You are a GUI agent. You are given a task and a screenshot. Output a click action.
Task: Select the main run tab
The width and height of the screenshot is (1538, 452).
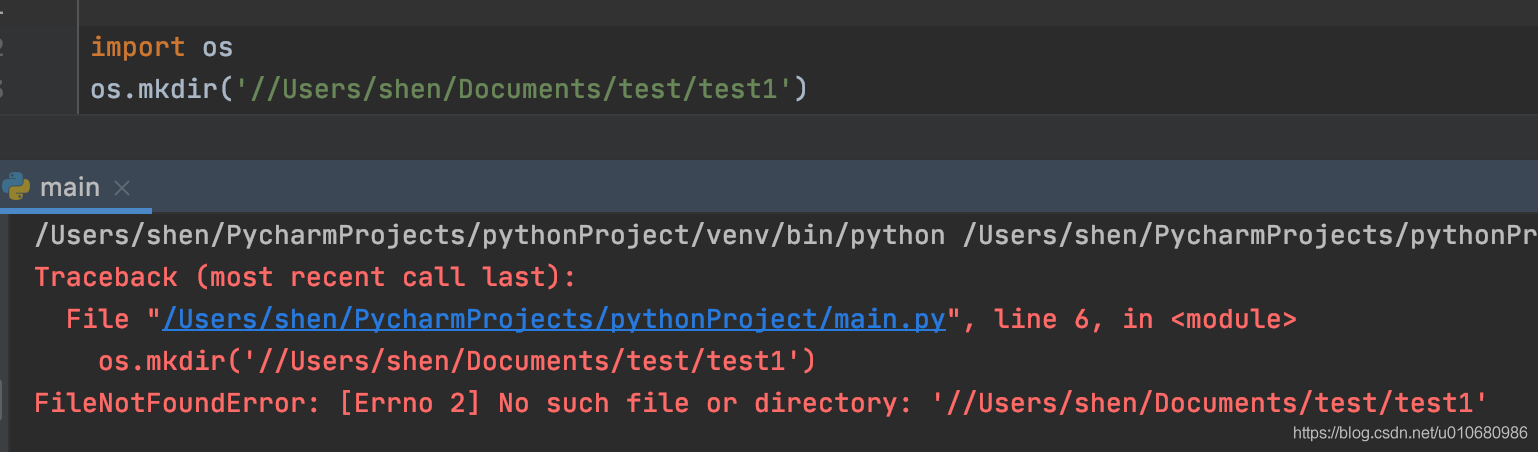pos(70,188)
